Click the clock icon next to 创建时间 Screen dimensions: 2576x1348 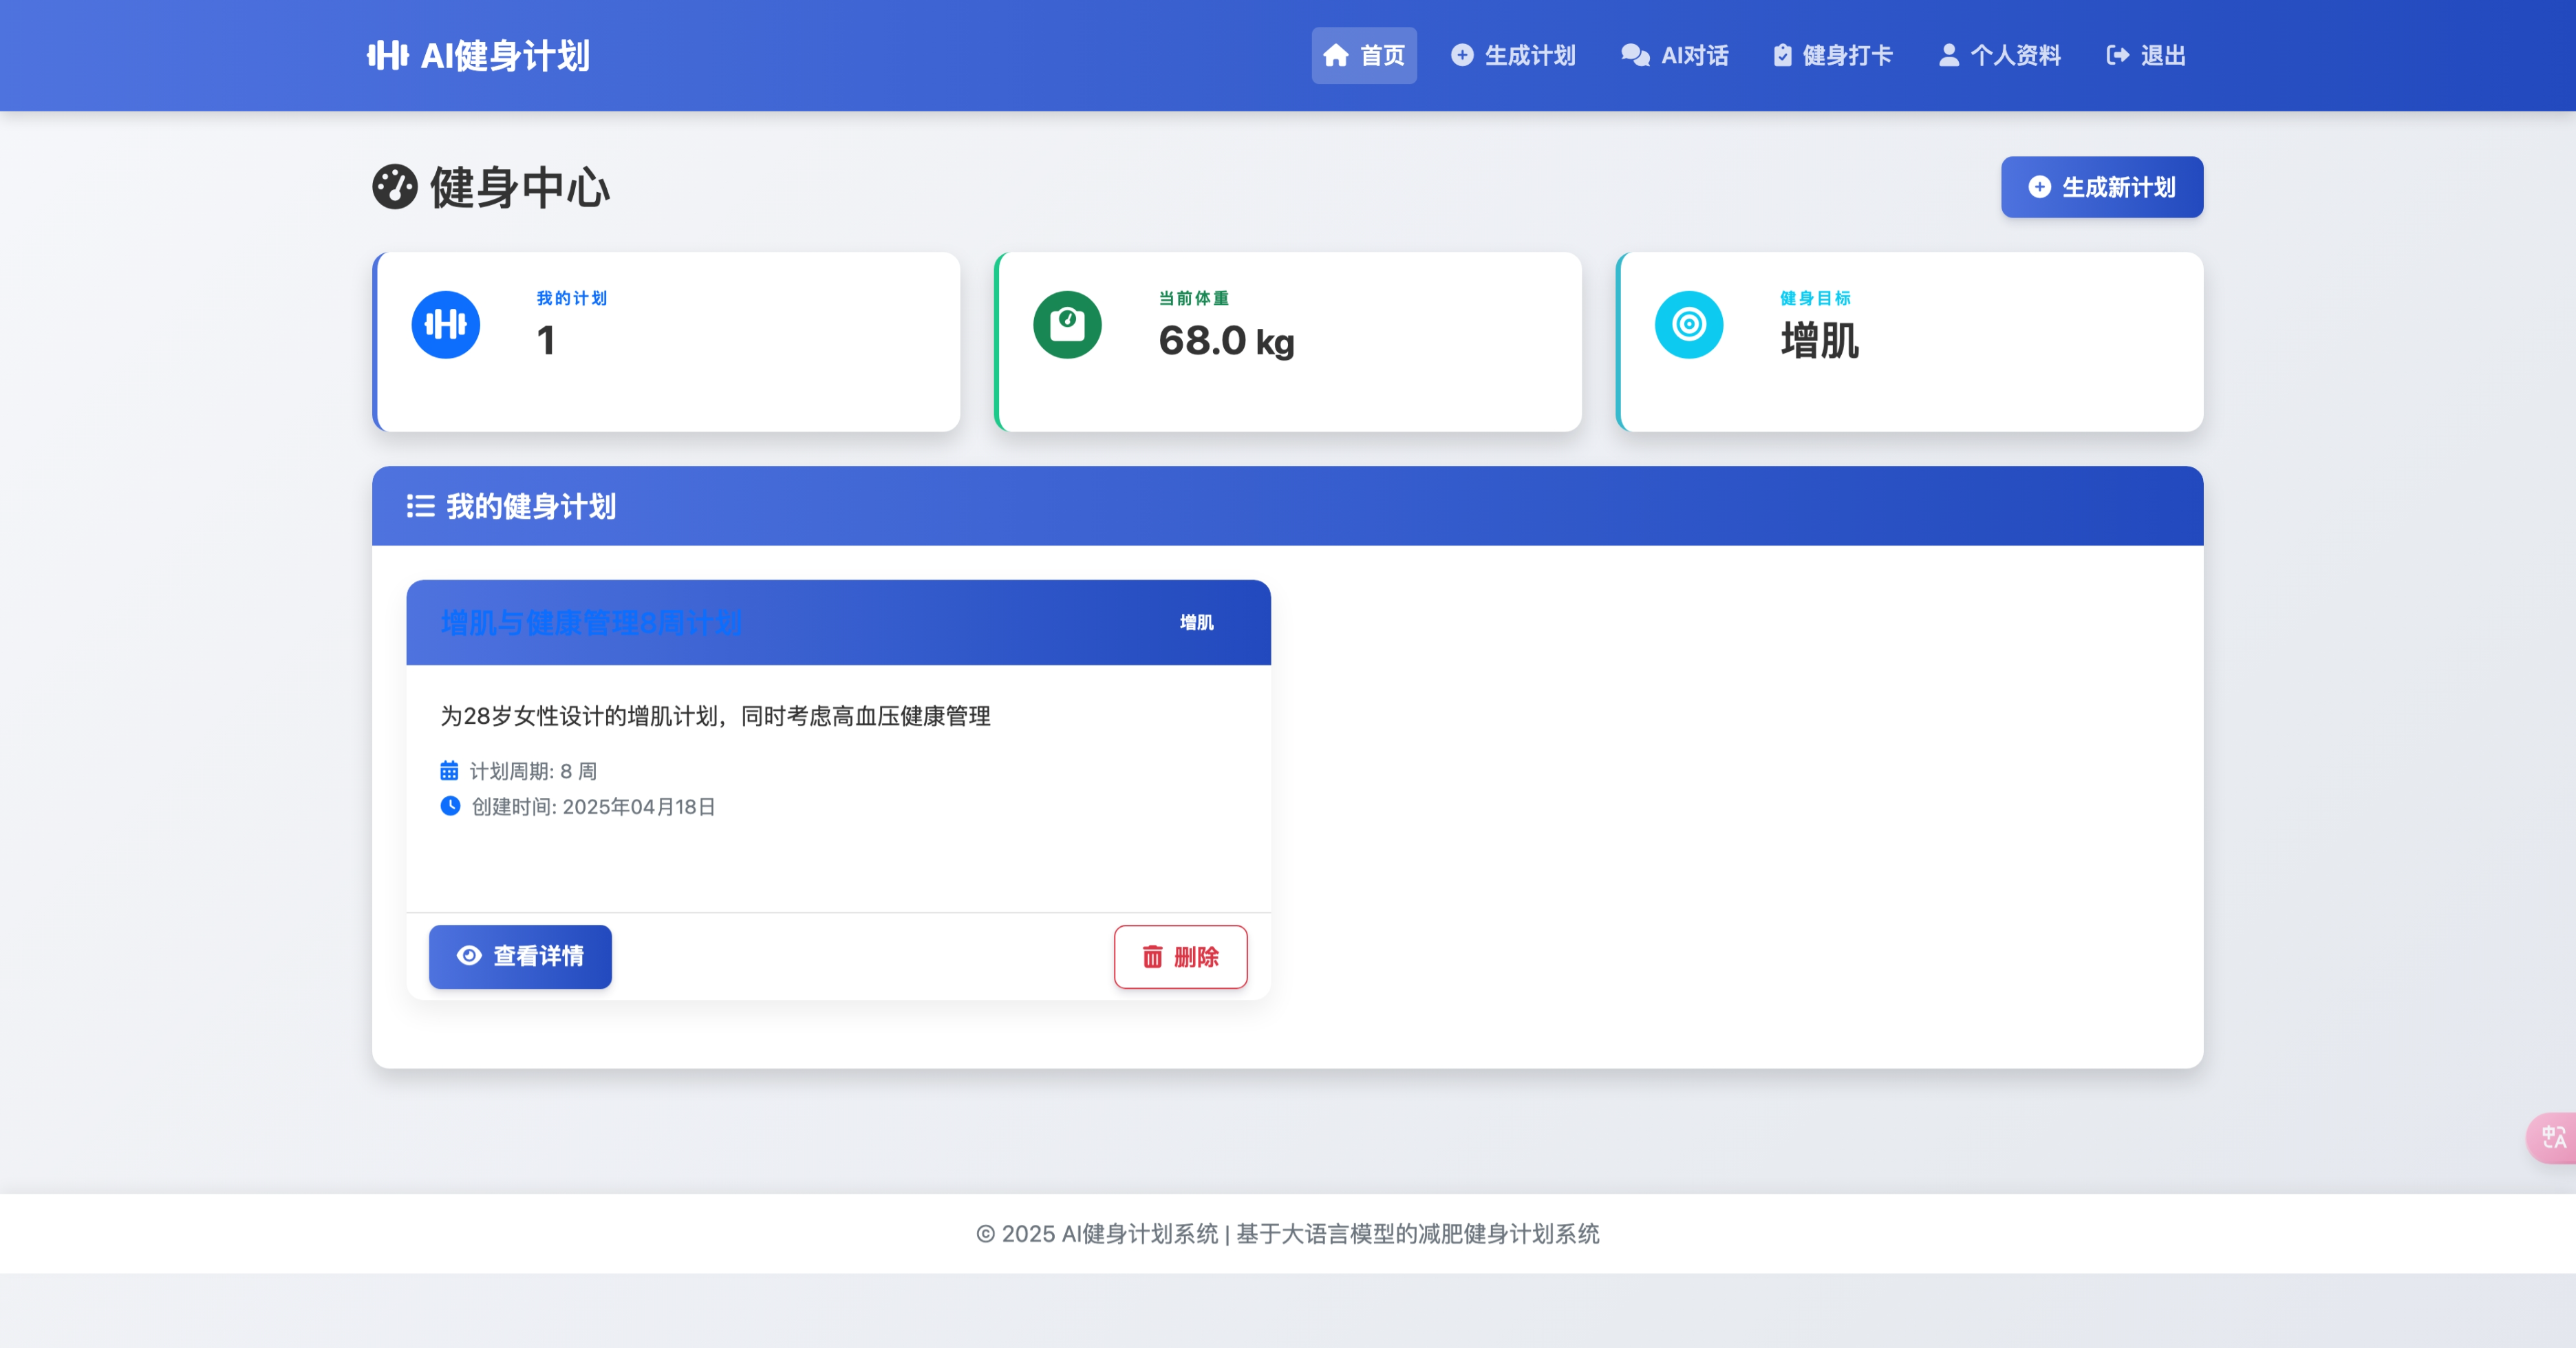(450, 806)
